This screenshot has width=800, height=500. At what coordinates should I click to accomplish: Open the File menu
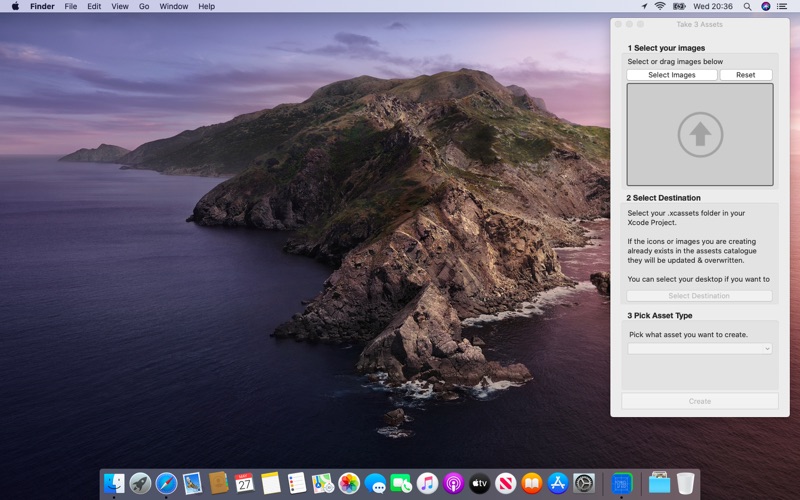70,6
